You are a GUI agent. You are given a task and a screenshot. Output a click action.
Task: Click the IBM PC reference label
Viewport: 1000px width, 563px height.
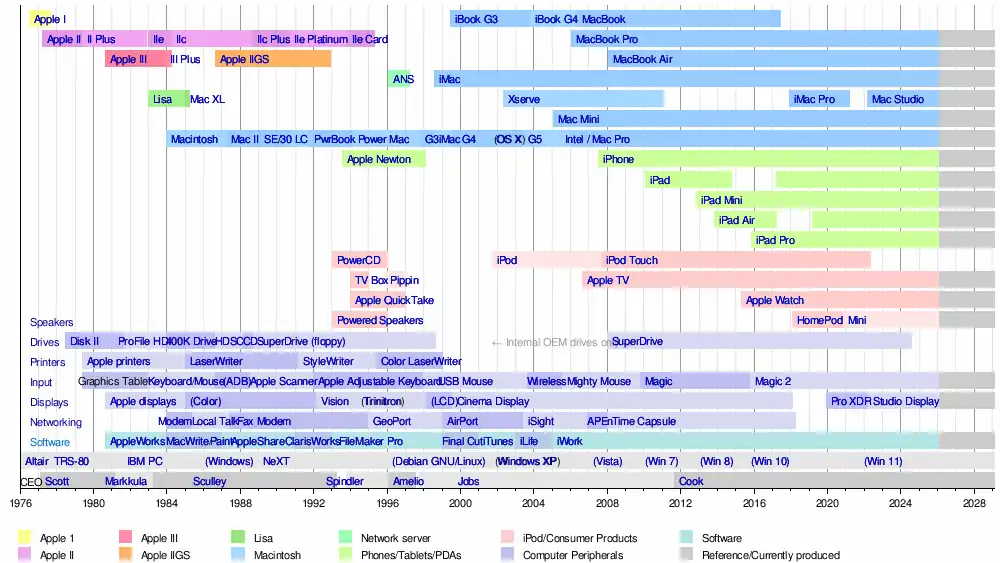point(145,462)
